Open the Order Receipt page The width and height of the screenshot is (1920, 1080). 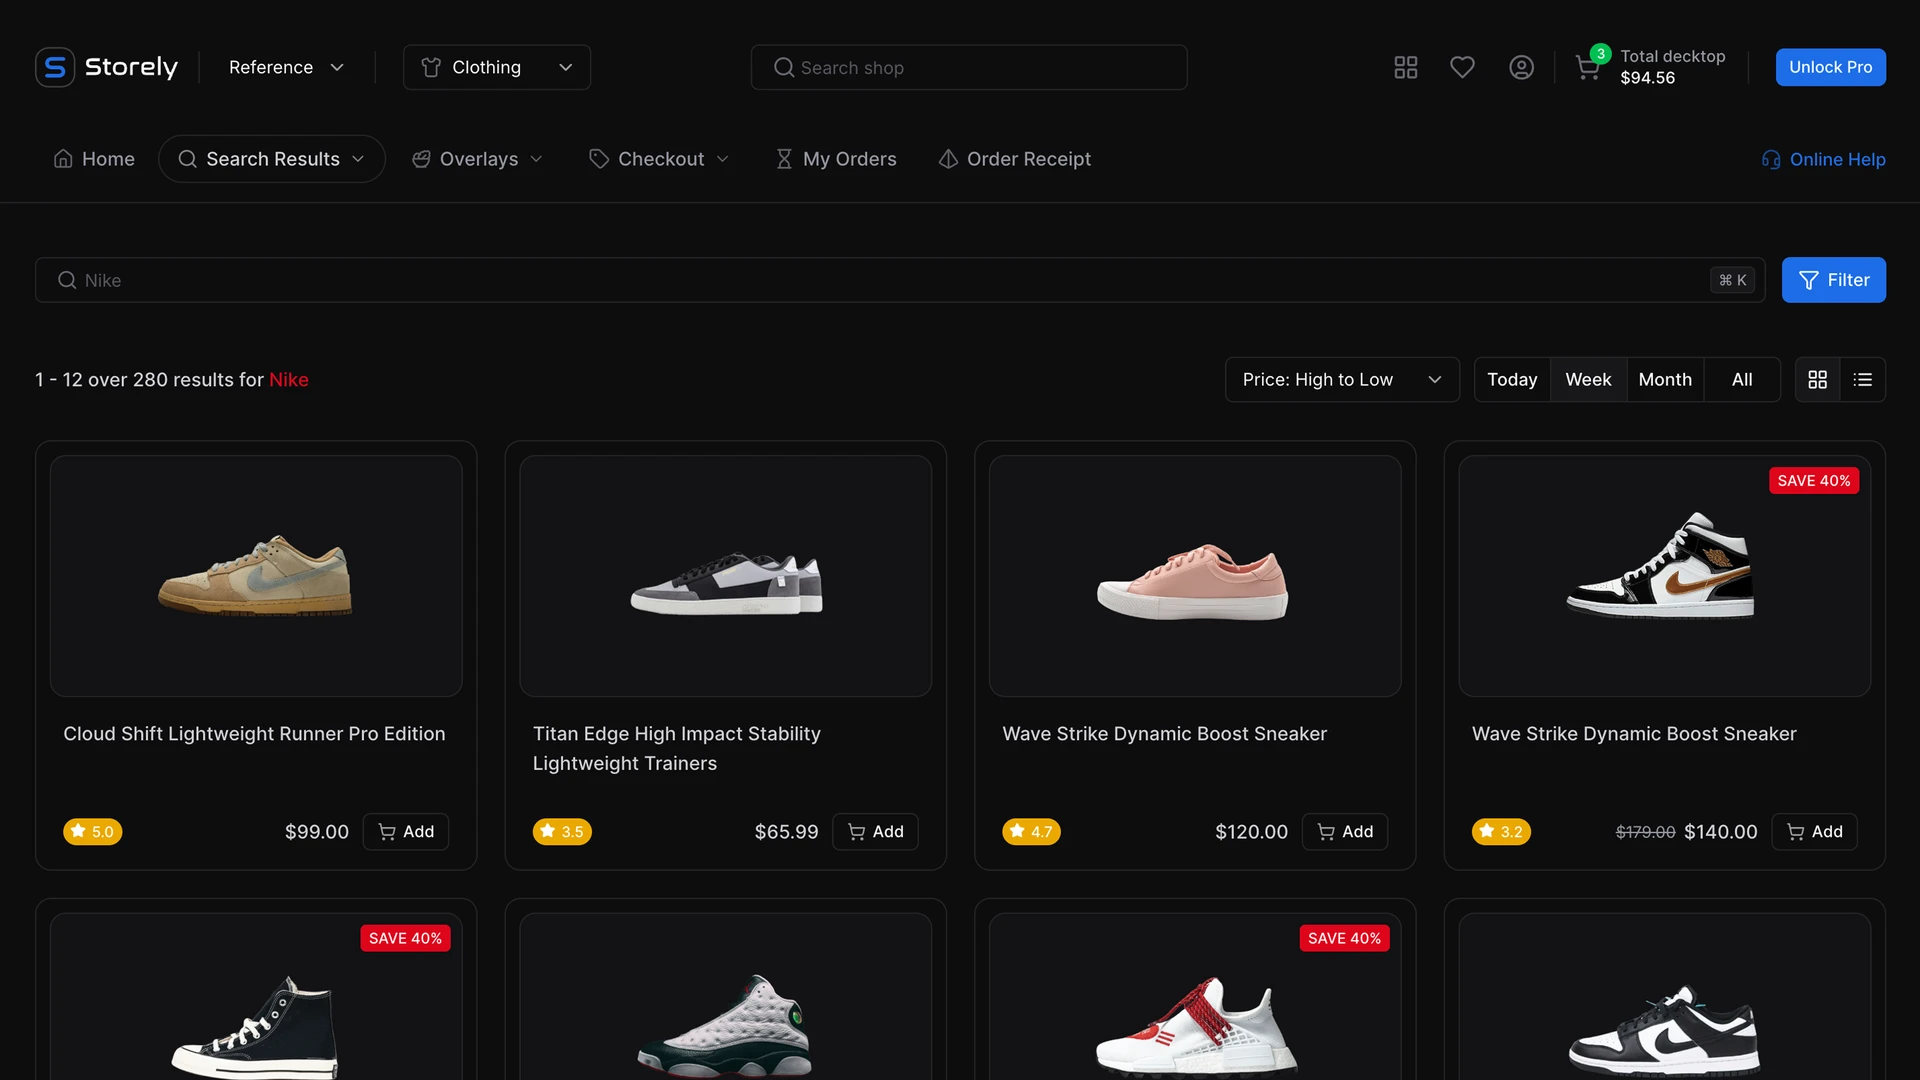[1014, 159]
